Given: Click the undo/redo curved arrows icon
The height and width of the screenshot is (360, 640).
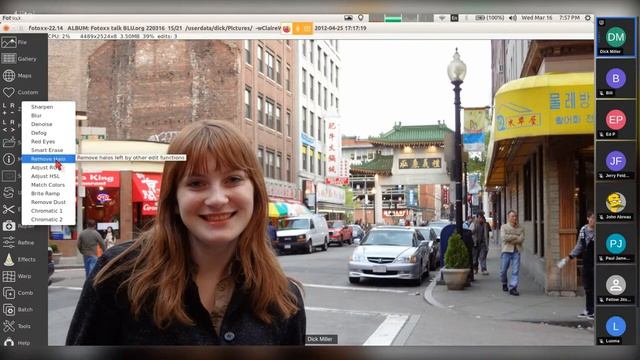Looking at the screenshot, I should 9,192.
